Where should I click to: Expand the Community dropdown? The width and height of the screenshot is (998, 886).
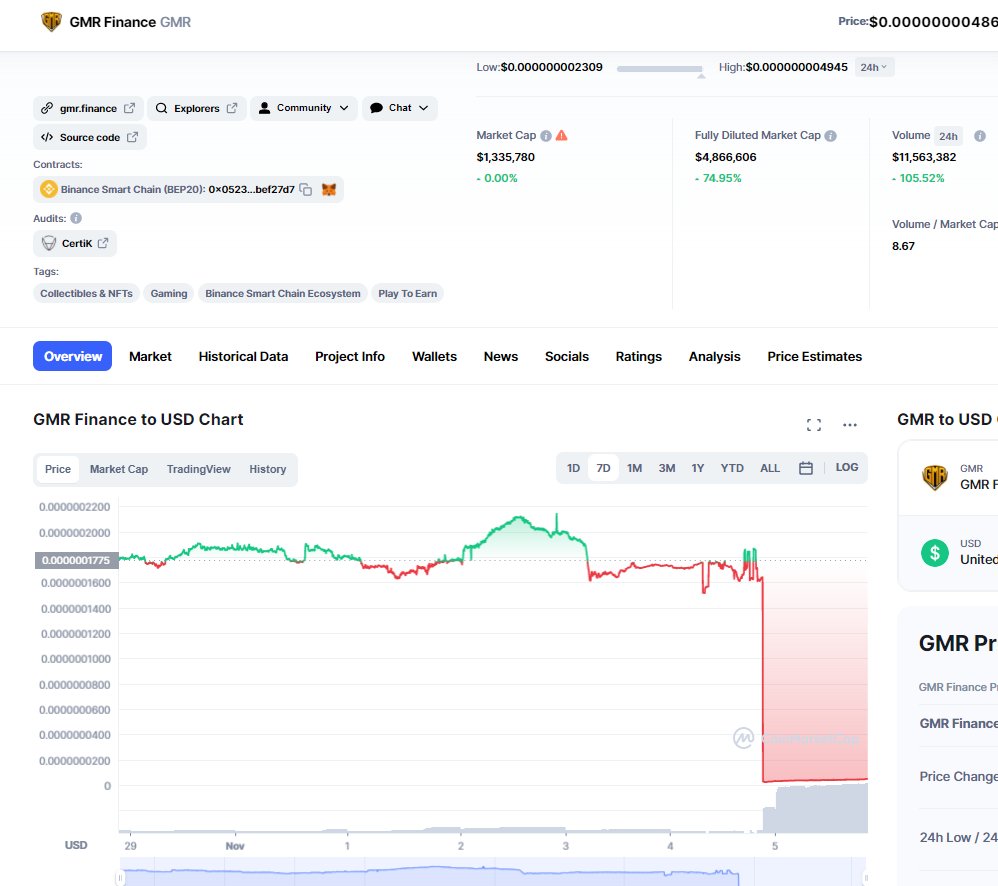pyautogui.click(x=304, y=108)
